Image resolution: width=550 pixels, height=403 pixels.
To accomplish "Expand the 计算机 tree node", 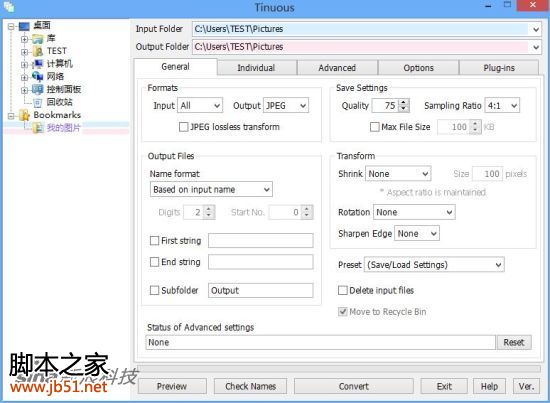I will click(x=24, y=65).
